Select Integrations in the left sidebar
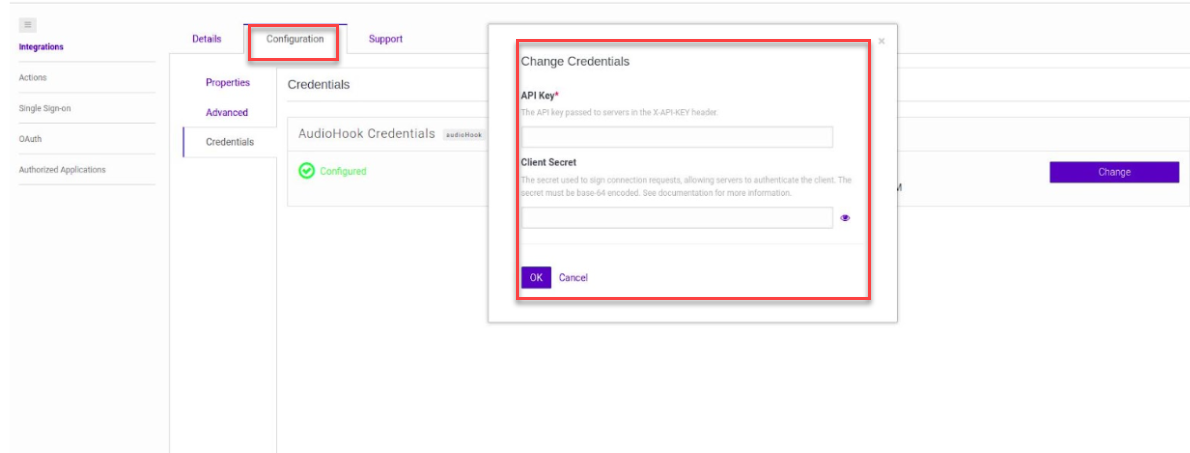Image resolution: width=1190 pixels, height=453 pixels. tap(41, 47)
